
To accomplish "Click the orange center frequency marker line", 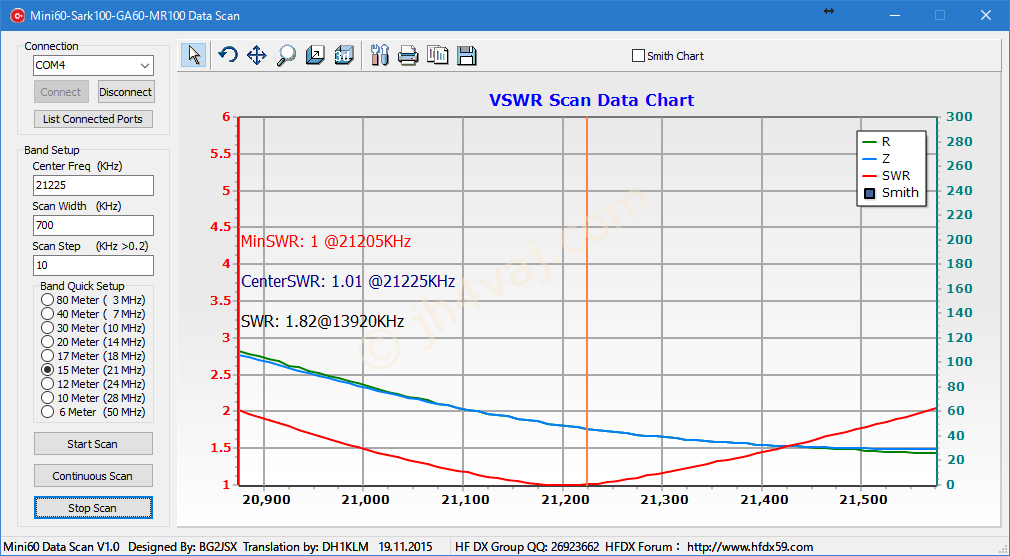I will (x=587, y=300).
